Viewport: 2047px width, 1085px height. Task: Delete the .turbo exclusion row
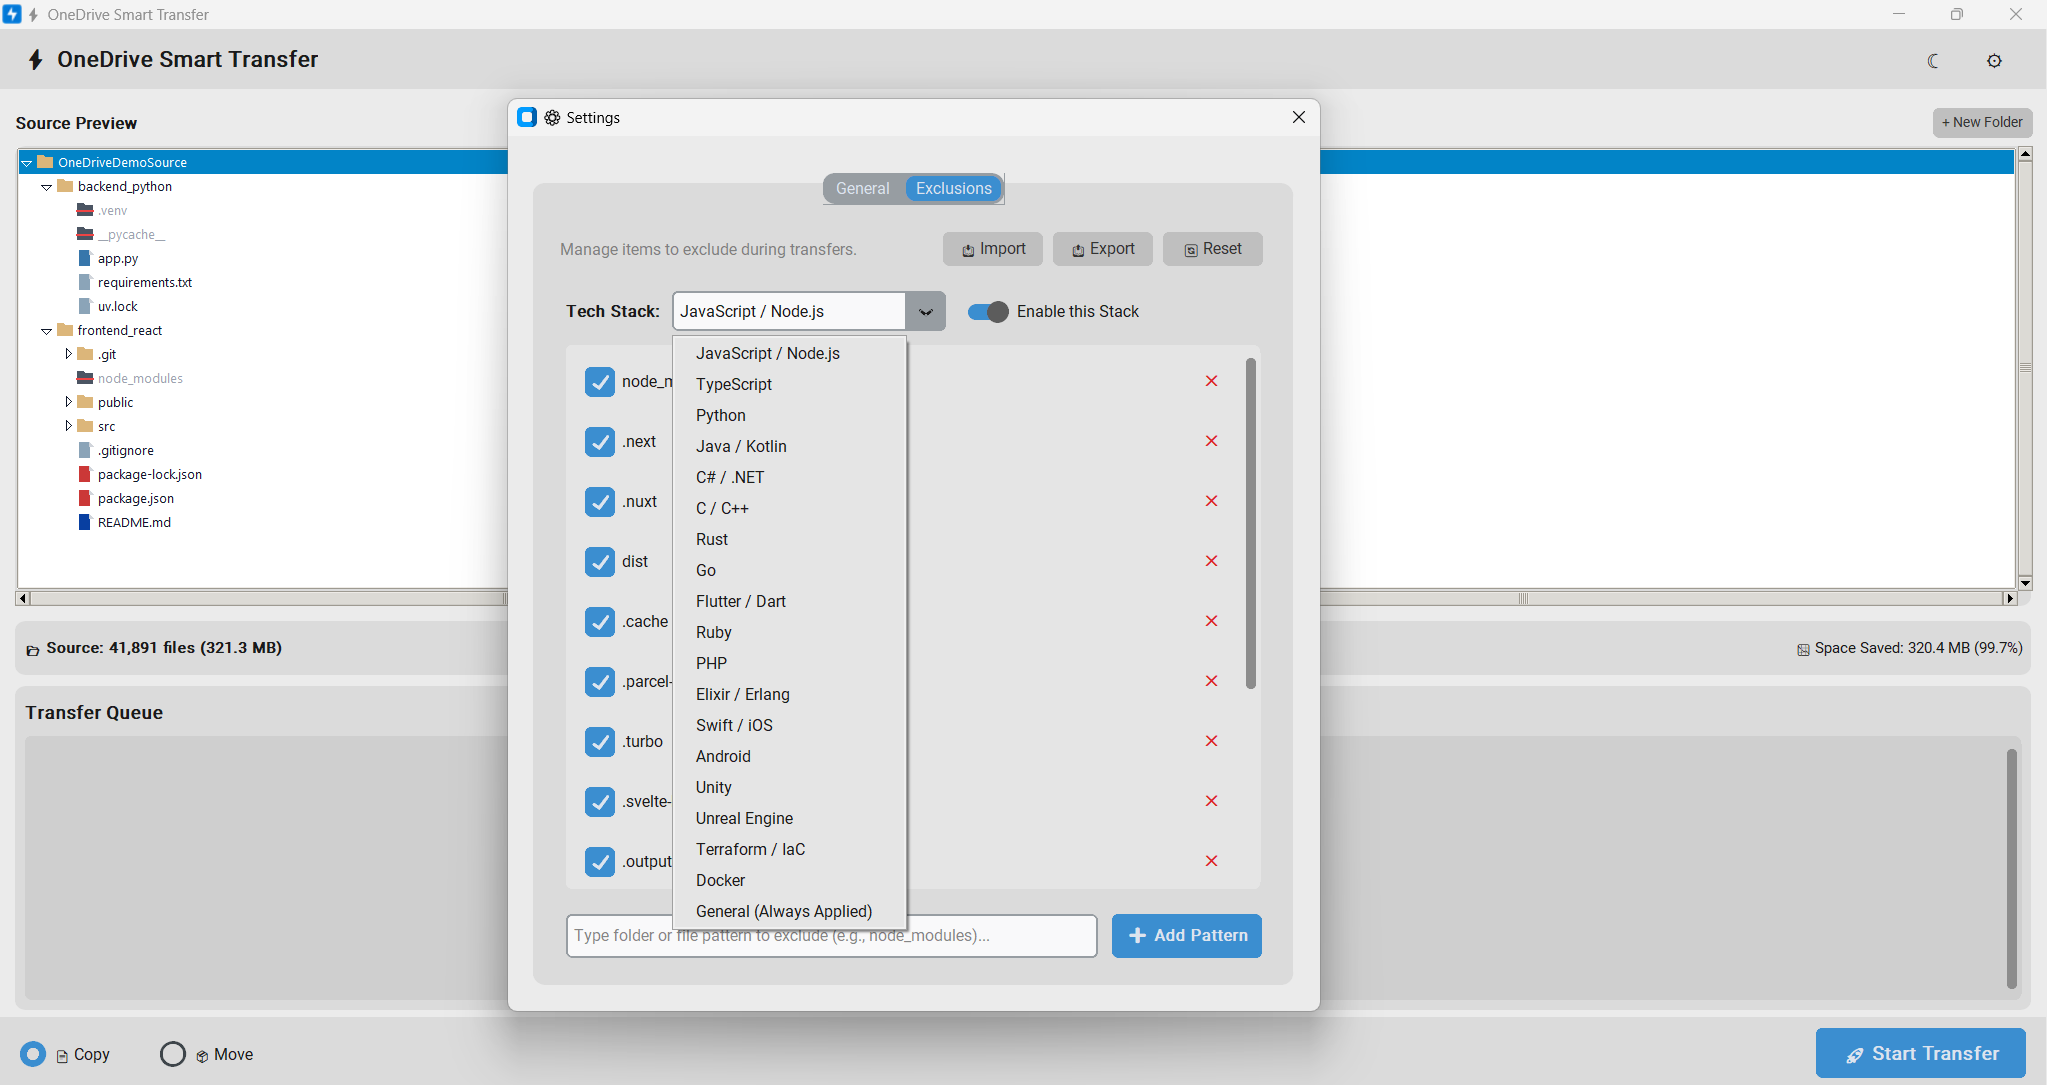pyautogui.click(x=1211, y=741)
